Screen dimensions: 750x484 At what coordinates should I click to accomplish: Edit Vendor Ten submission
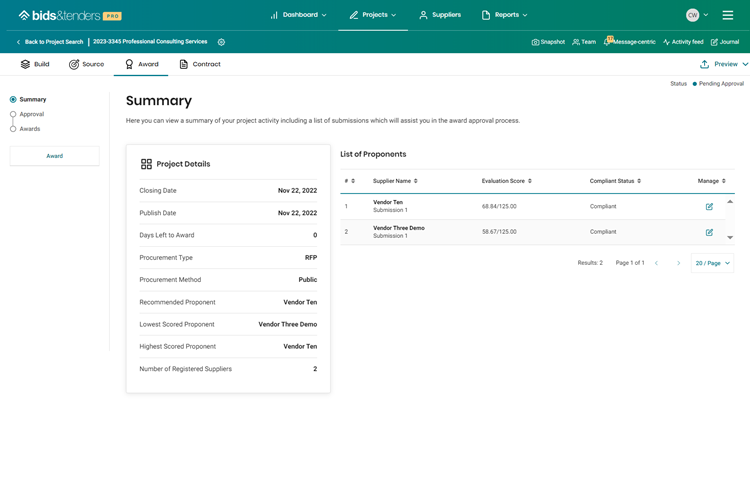coord(709,207)
